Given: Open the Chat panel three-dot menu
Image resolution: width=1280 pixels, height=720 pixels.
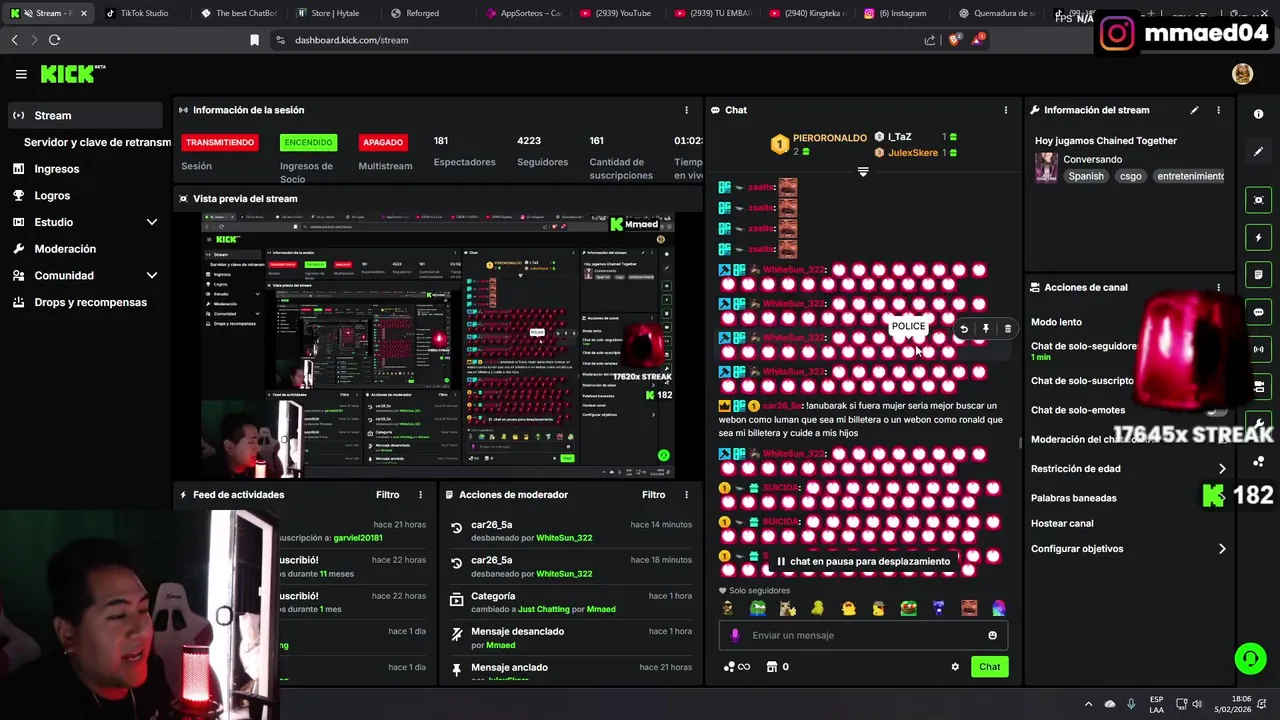Looking at the screenshot, I should pos(1006,110).
